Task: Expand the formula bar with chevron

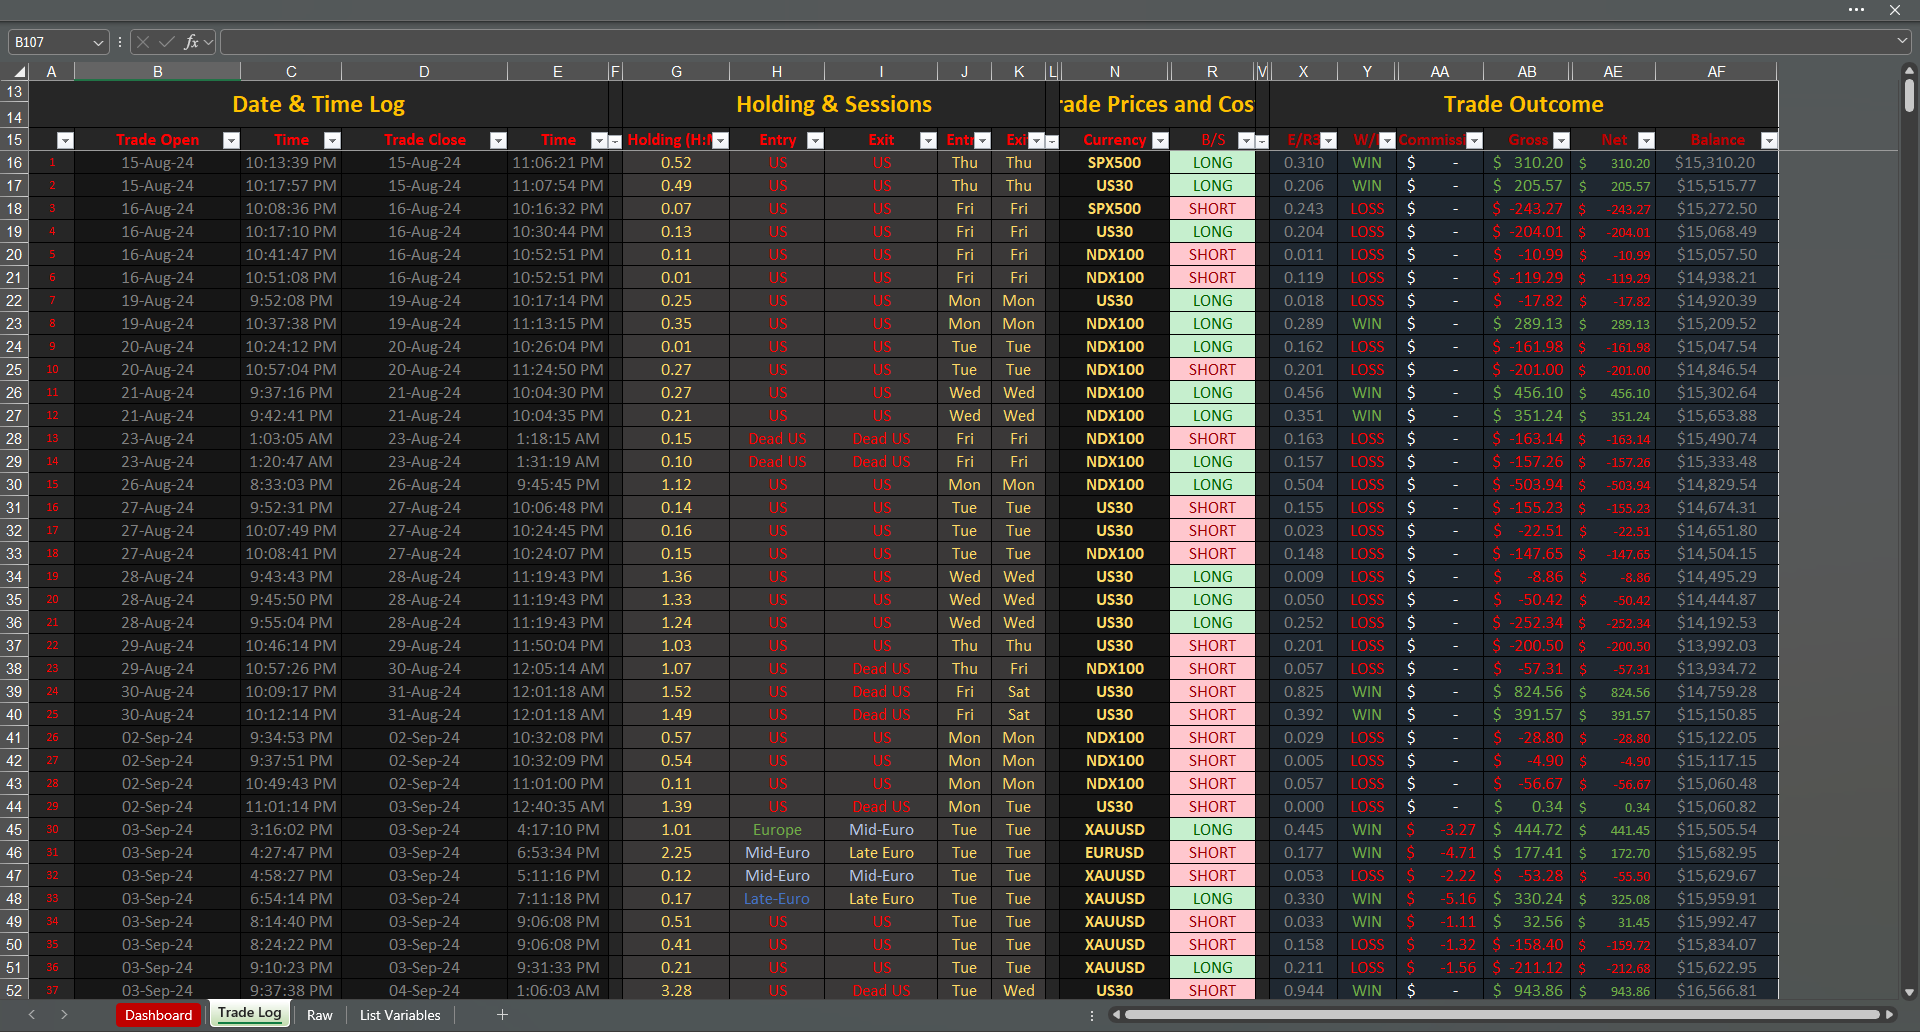Action: click(1902, 42)
